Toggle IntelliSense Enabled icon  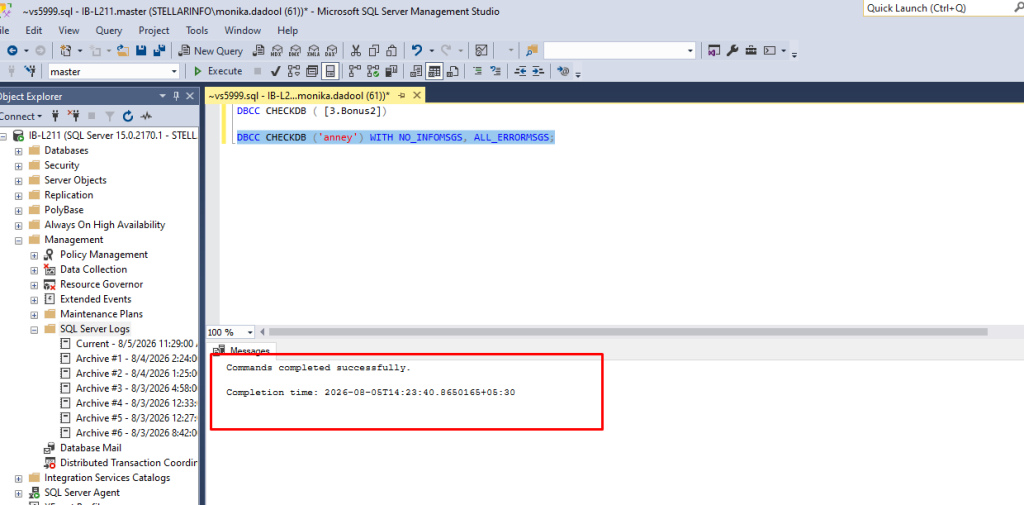click(x=330, y=71)
